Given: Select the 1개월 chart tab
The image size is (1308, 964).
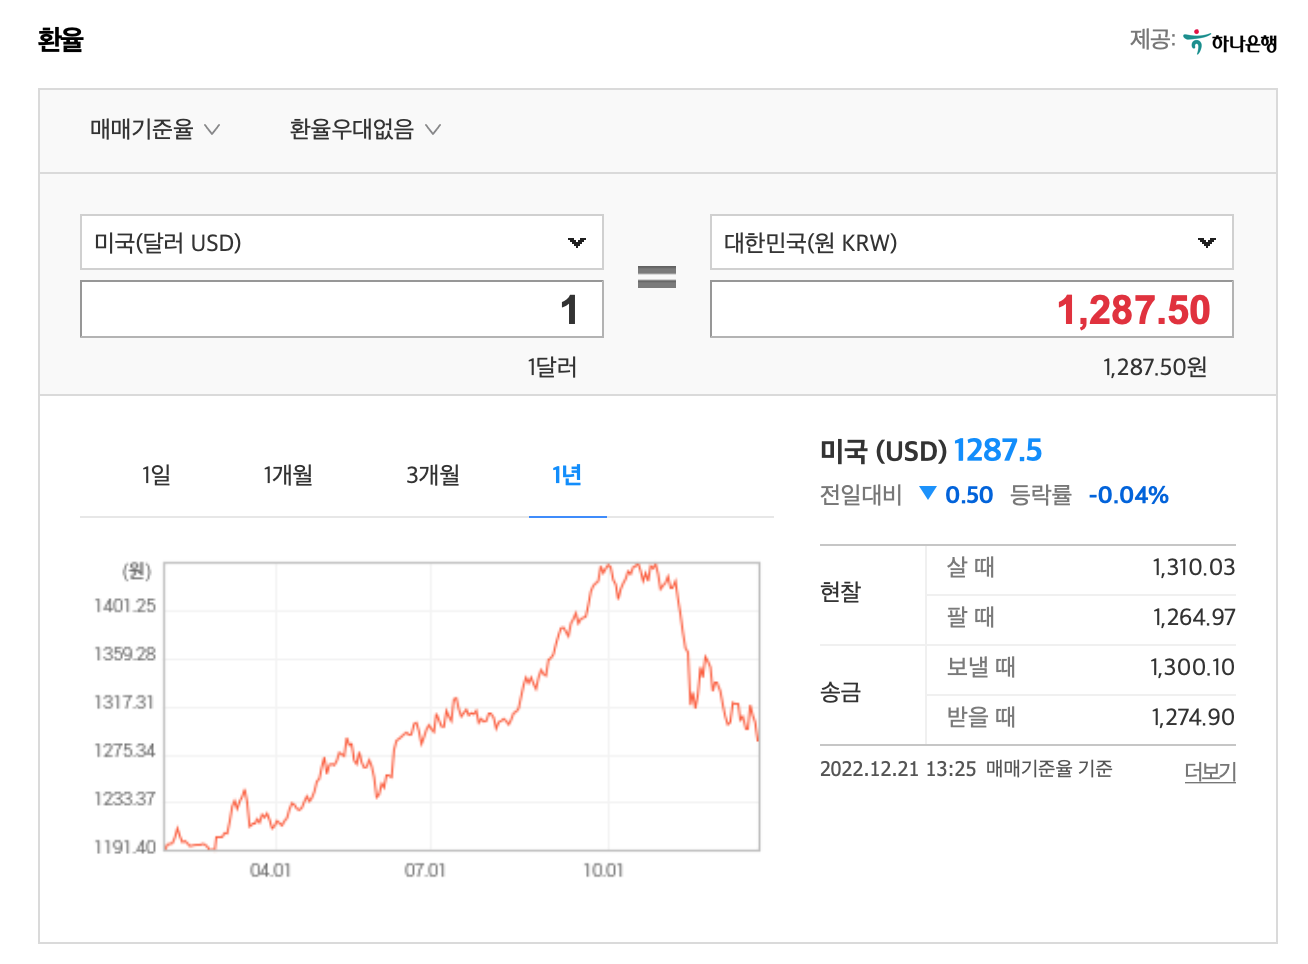Looking at the screenshot, I should [x=288, y=475].
